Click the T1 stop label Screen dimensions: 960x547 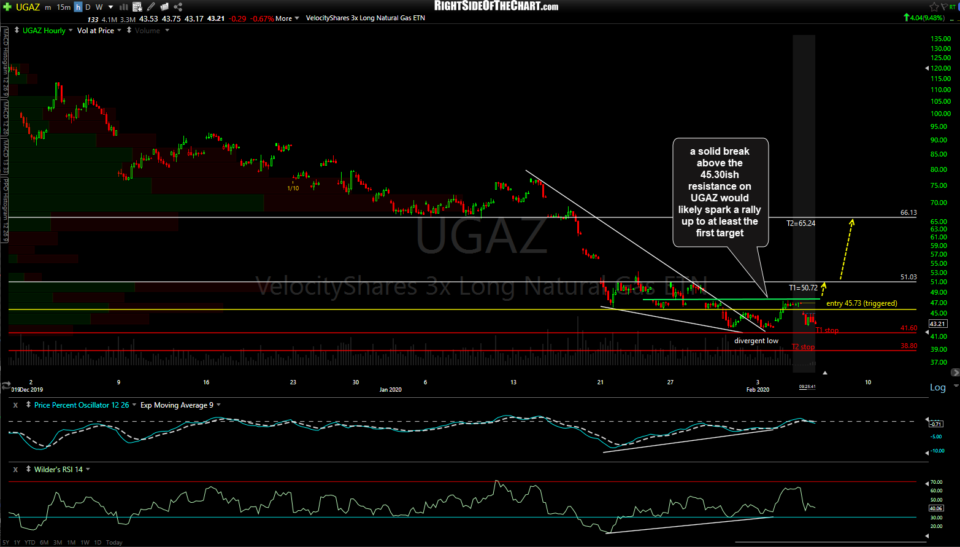pos(827,331)
